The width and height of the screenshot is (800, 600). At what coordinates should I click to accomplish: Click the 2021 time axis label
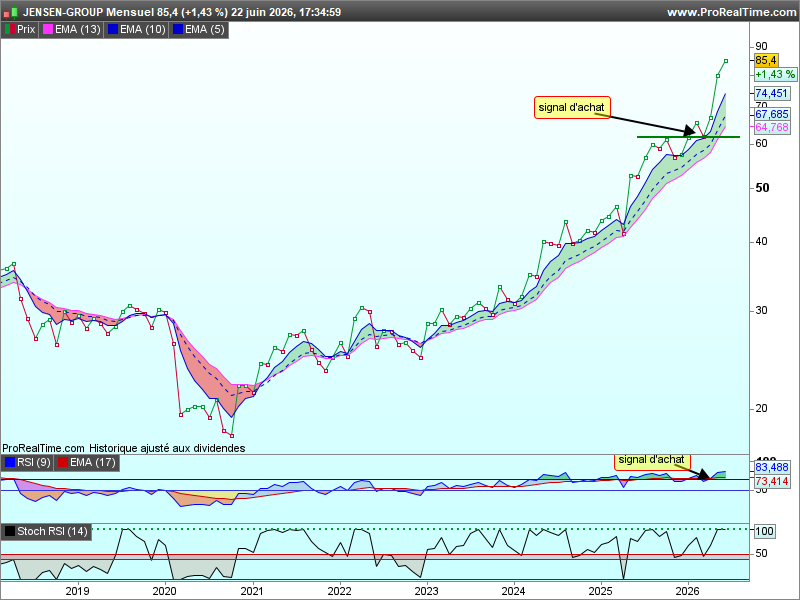coord(252,591)
